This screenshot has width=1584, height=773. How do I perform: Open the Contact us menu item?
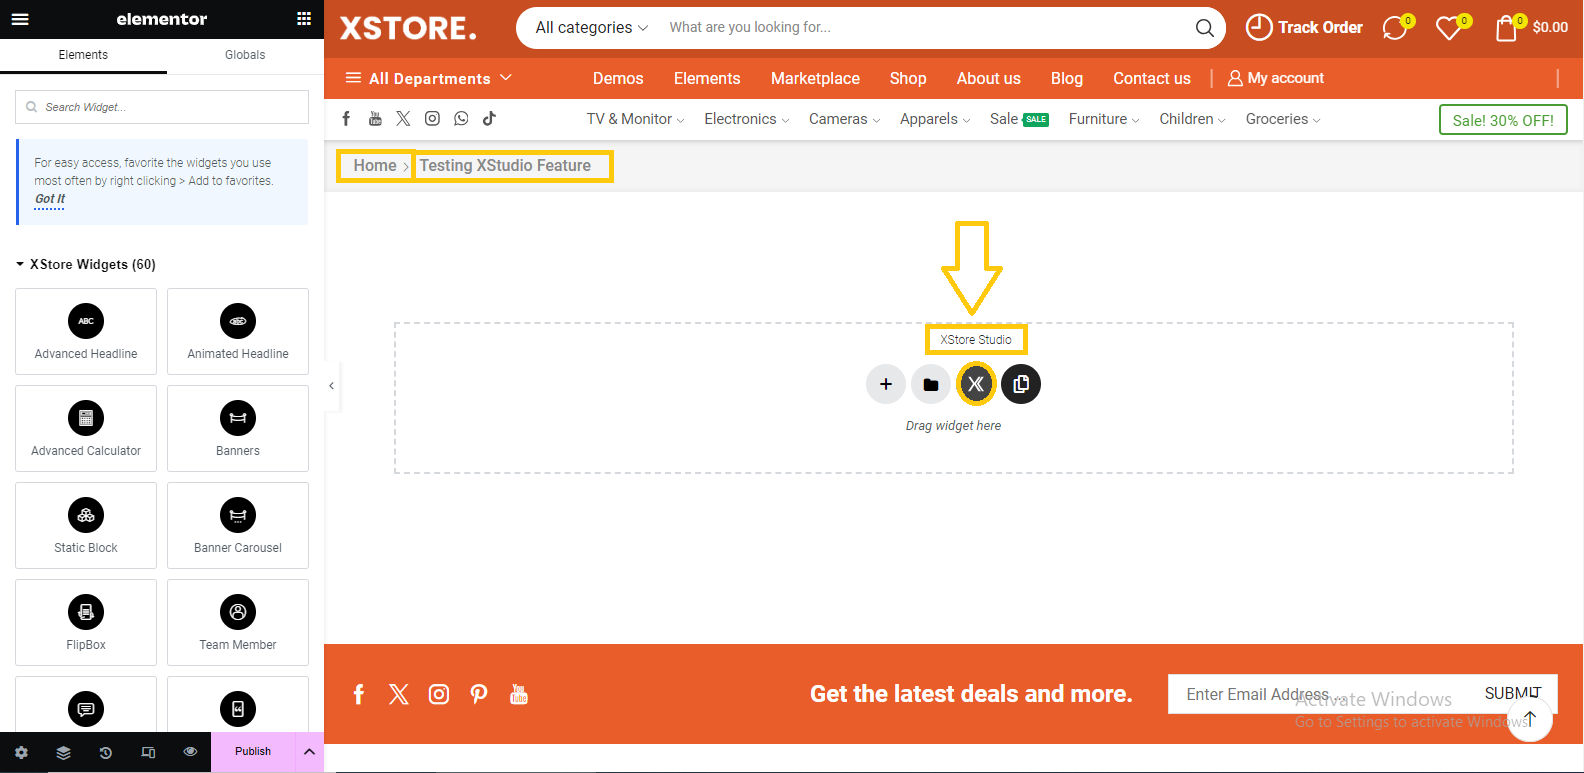click(1152, 78)
